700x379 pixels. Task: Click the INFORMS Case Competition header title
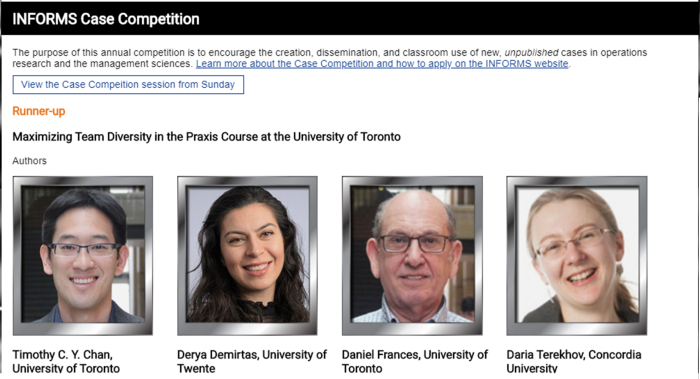coord(106,19)
